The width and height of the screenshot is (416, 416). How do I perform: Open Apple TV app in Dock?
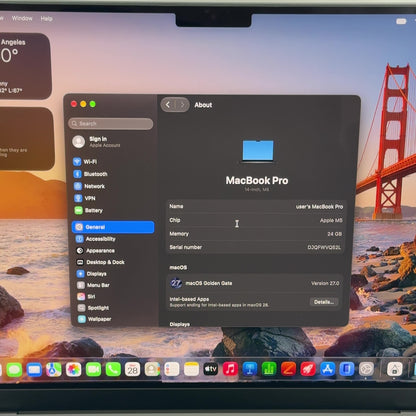pos(211,369)
